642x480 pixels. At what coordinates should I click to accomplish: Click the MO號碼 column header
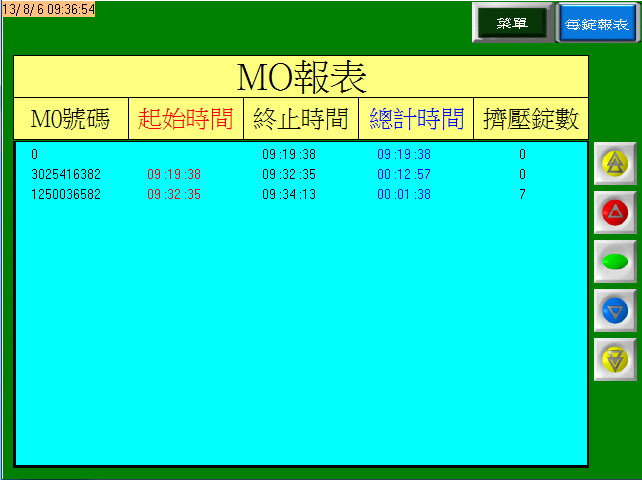(x=71, y=119)
